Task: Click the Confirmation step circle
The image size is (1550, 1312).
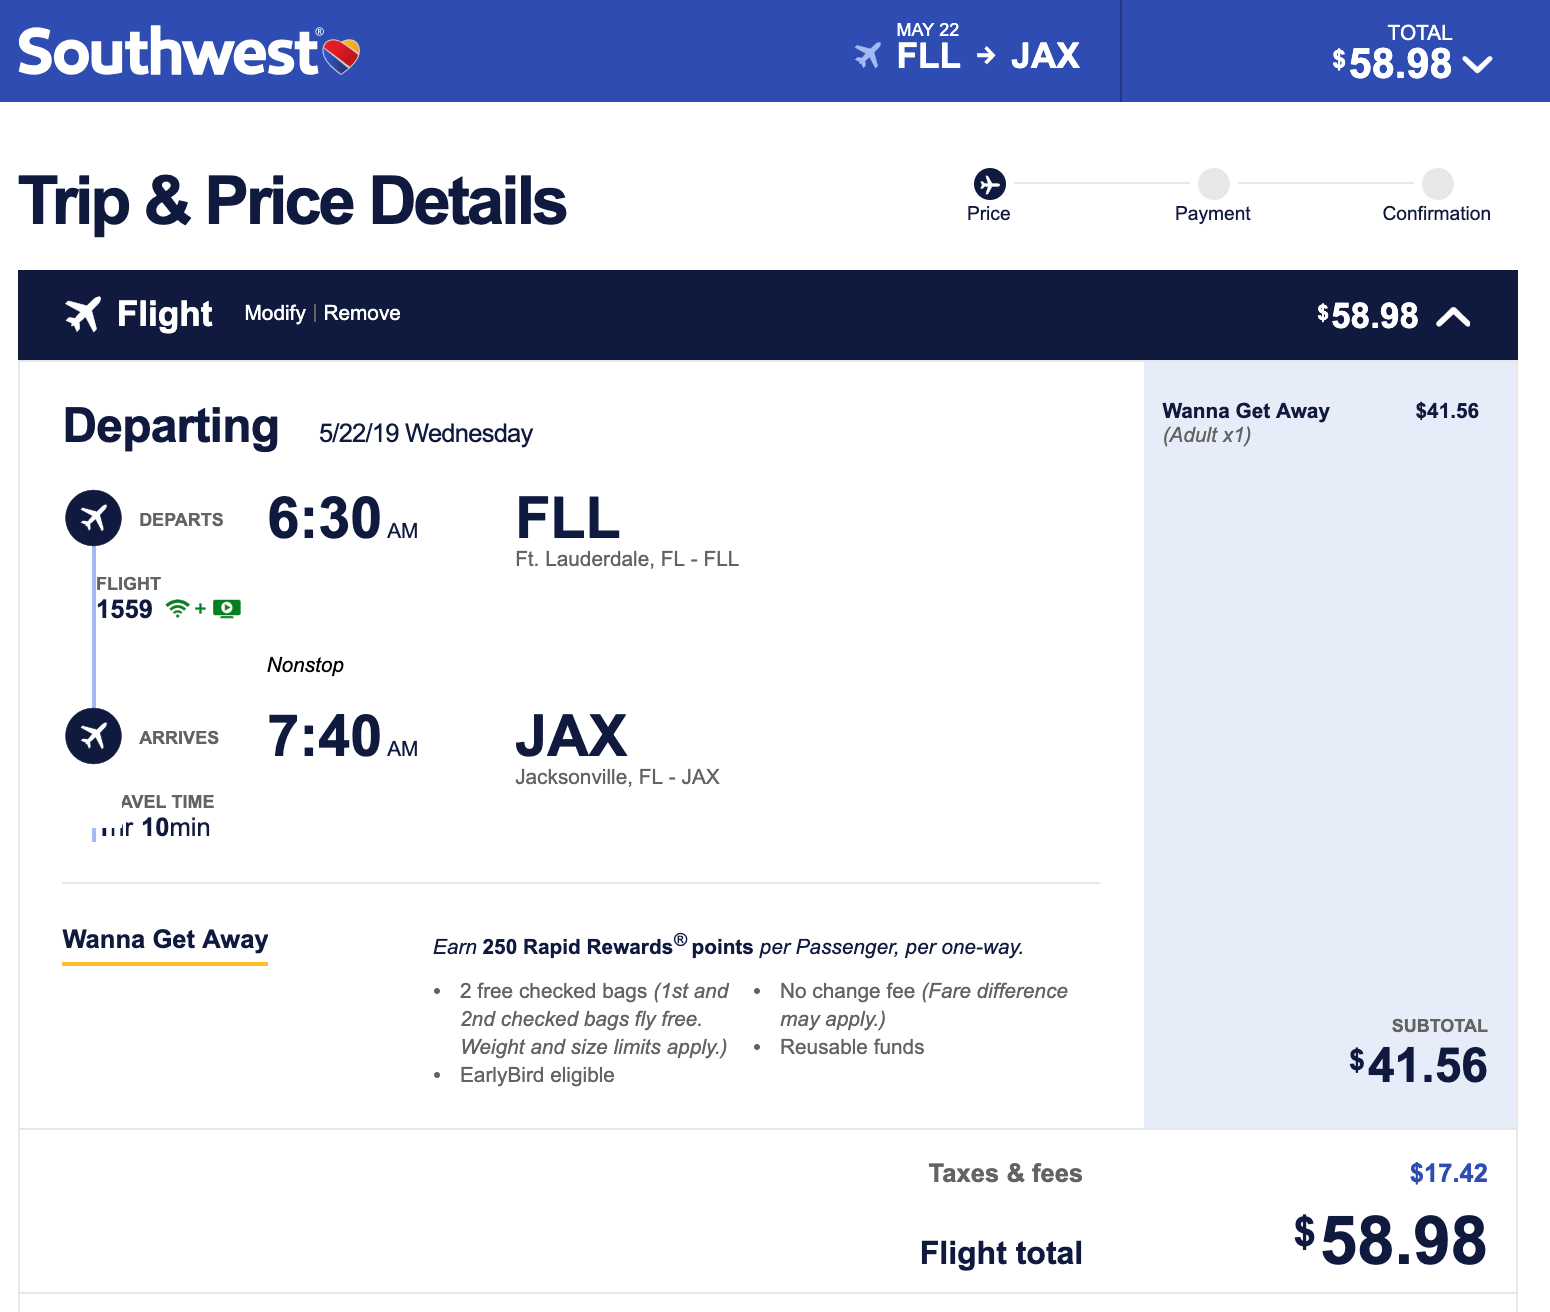Action: [1437, 184]
